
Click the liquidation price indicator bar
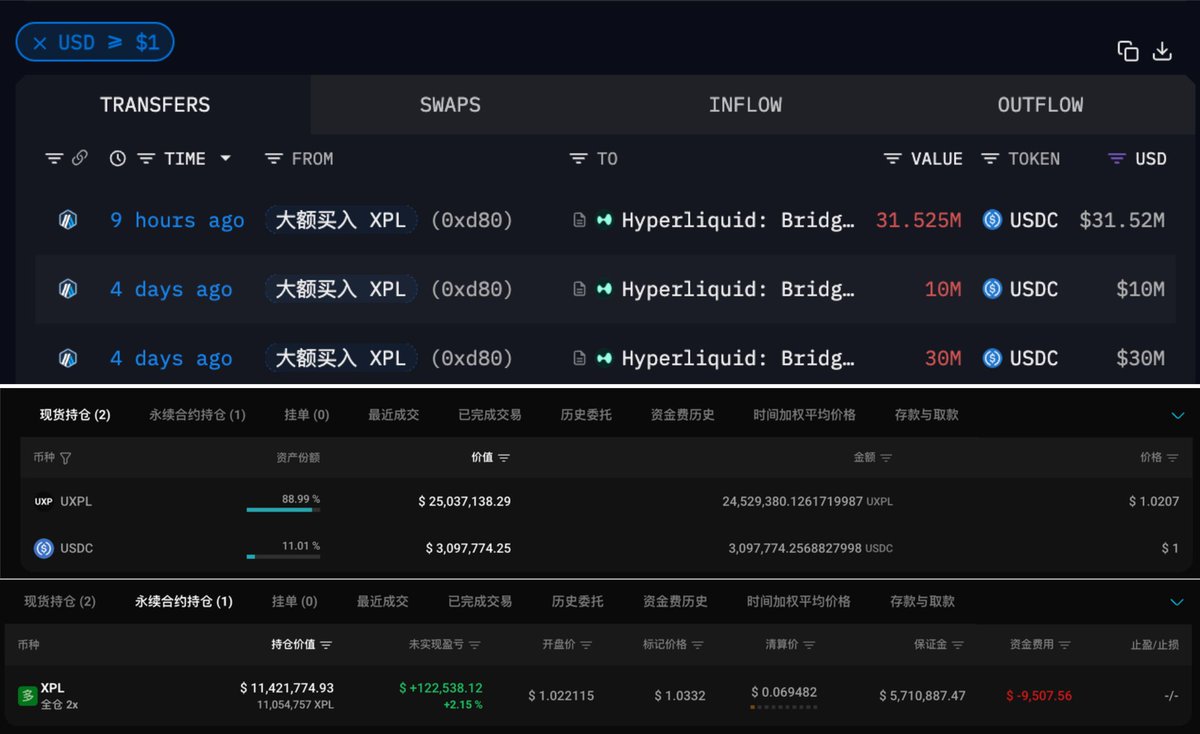pyautogui.click(x=783, y=708)
